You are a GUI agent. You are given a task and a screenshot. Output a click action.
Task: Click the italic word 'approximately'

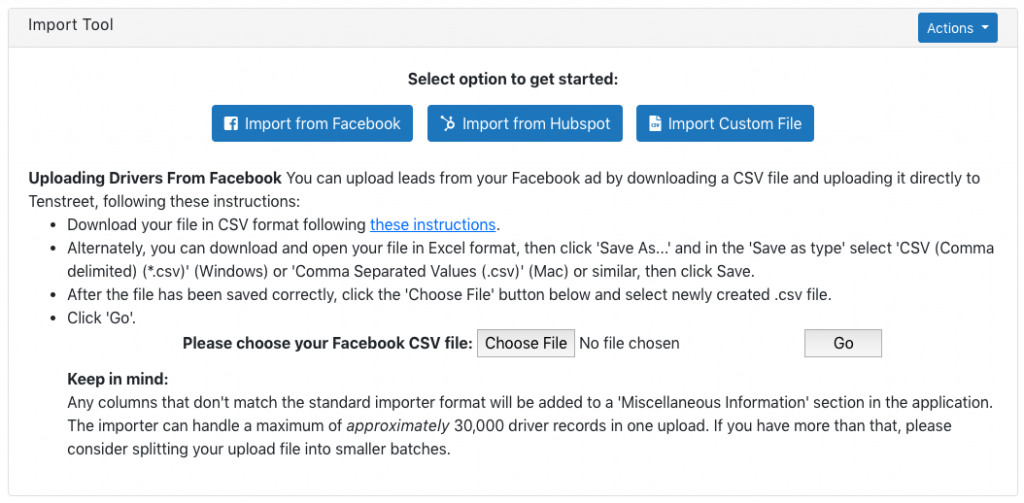click(x=398, y=427)
